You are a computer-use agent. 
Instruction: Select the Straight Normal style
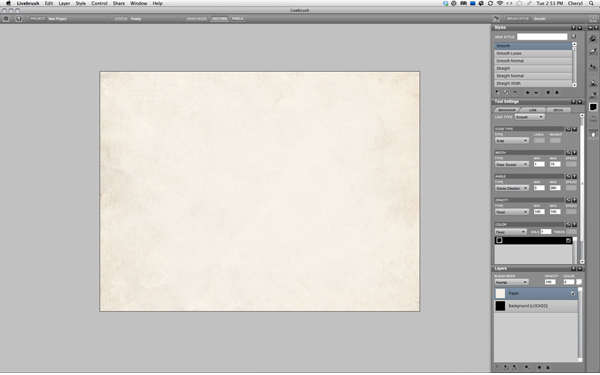533,76
